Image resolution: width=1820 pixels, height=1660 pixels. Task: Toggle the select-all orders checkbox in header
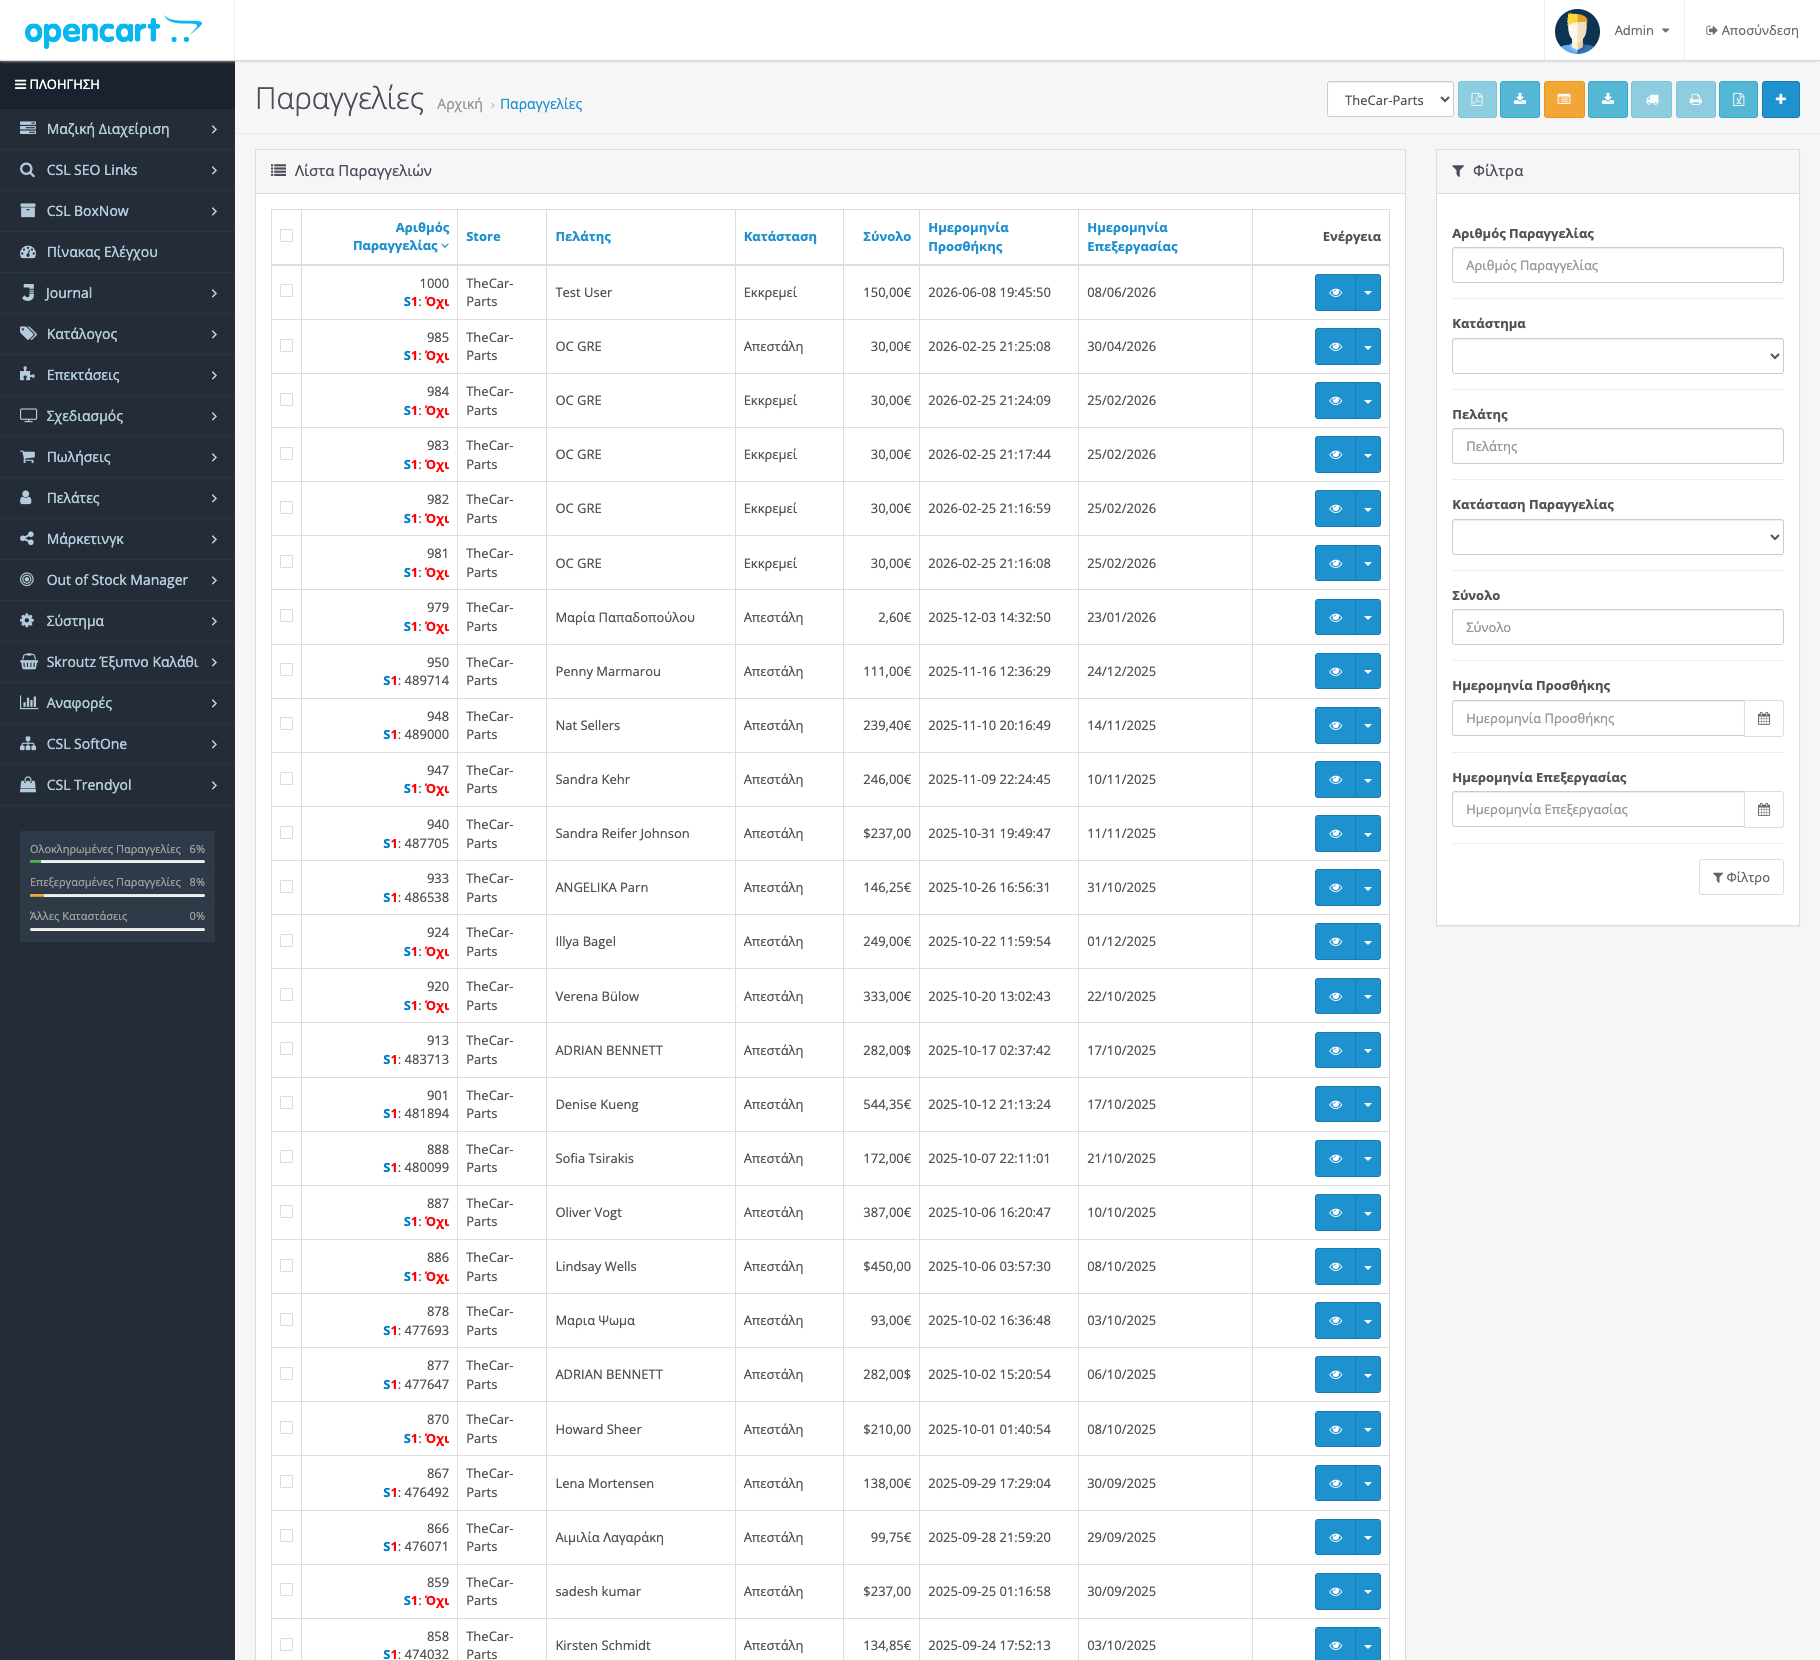click(x=287, y=236)
